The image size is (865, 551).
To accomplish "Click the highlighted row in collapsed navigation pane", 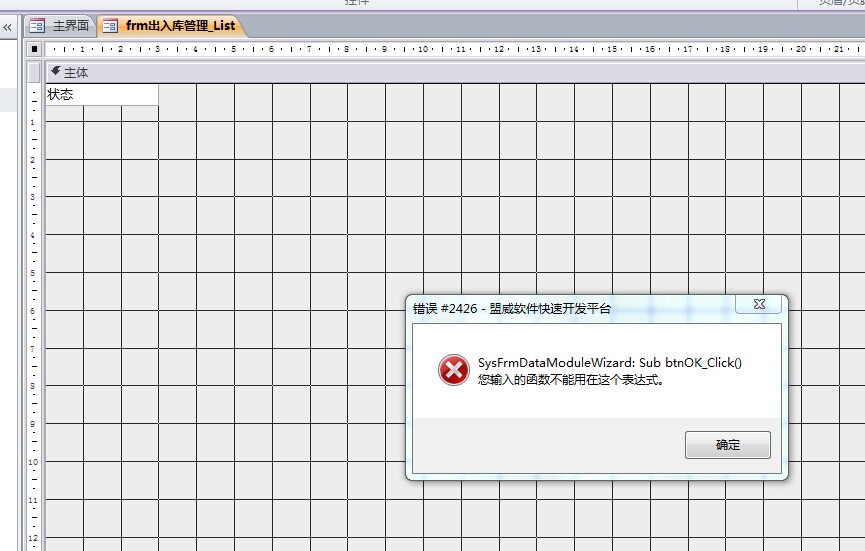I will tap(10, 99).
